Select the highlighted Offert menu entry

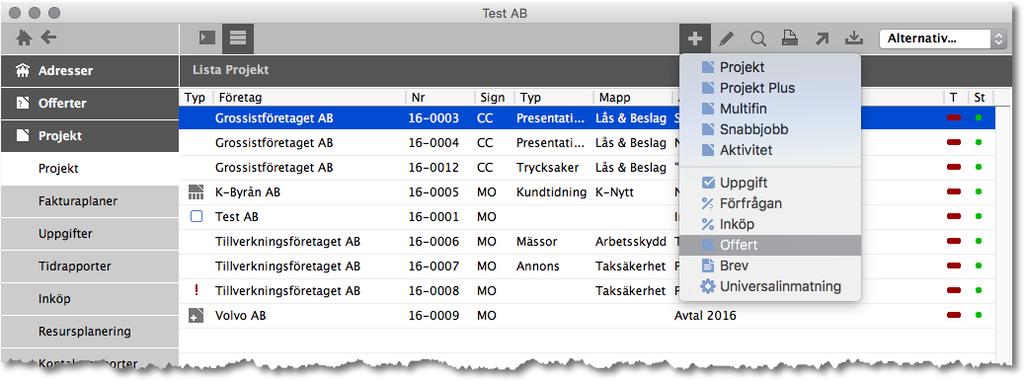[771, 245]
